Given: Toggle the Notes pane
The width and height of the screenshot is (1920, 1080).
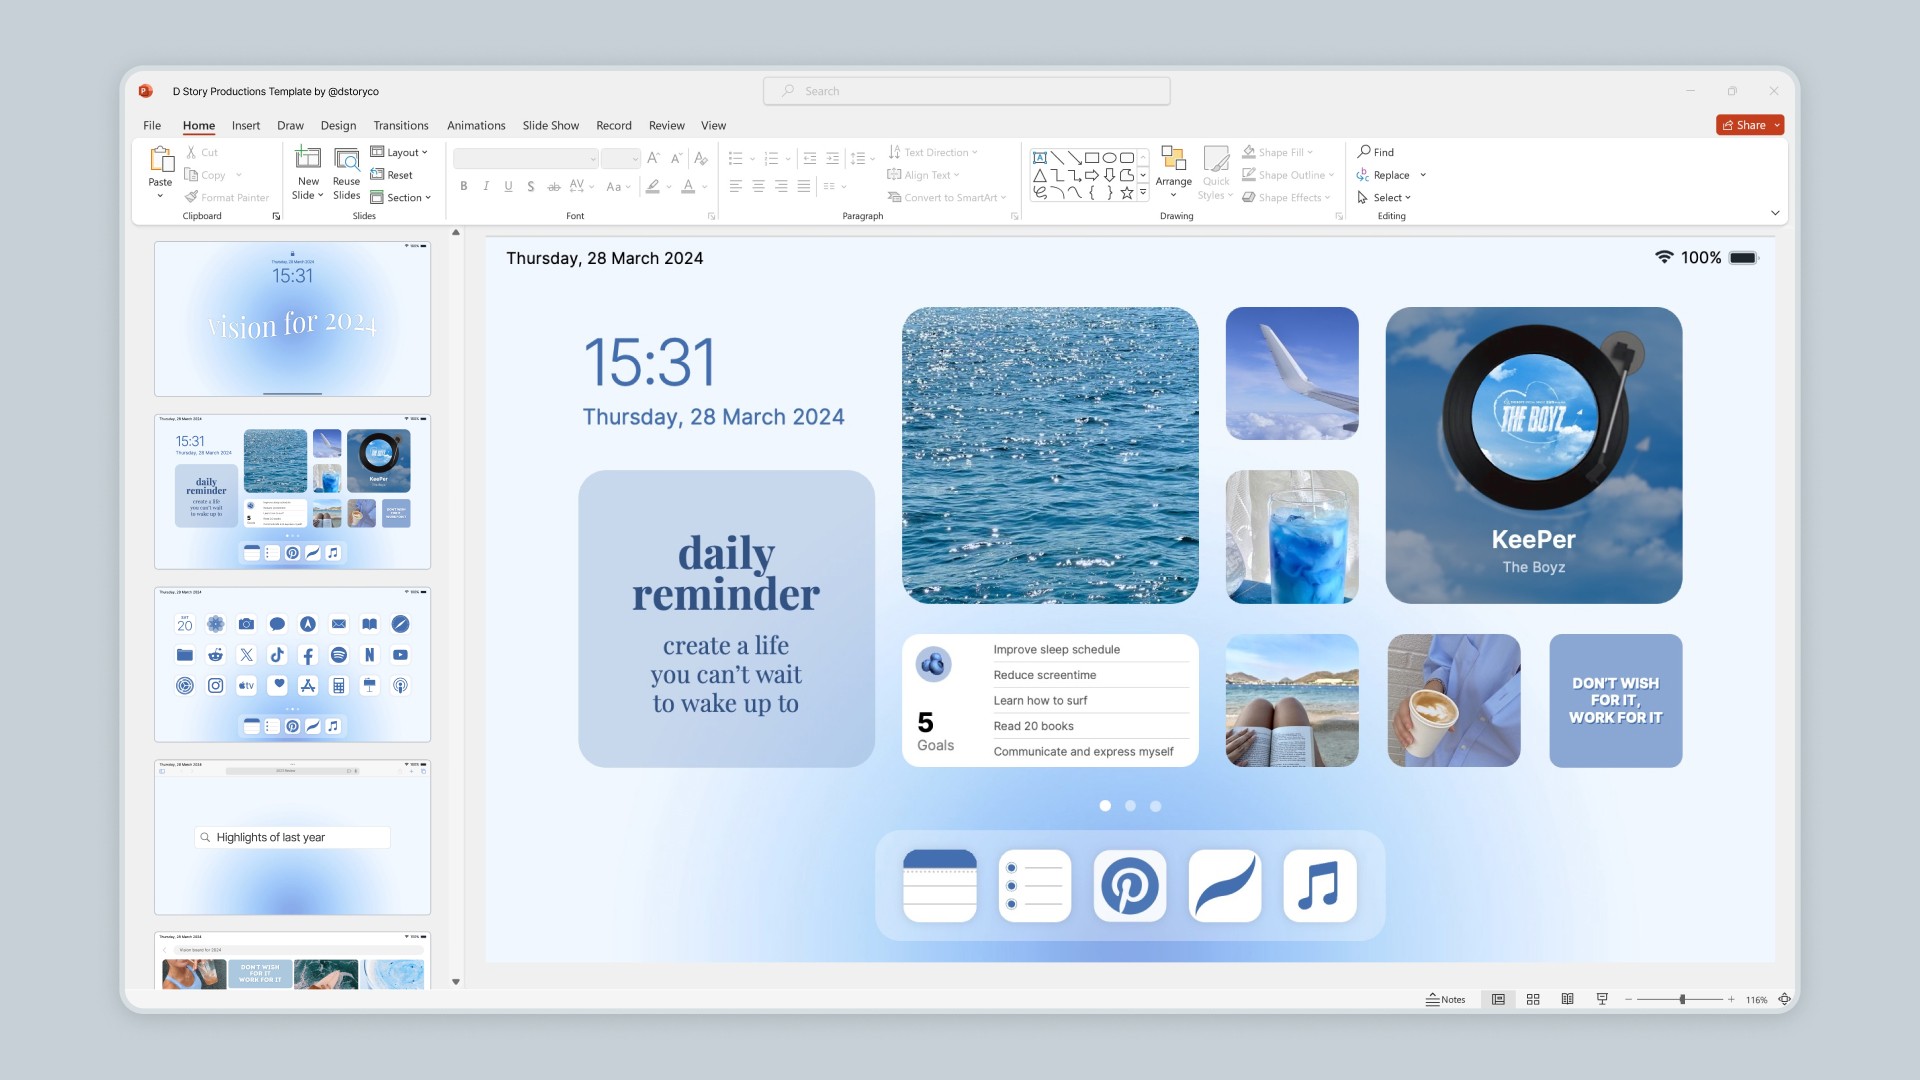Looking at the screenshot, I should coord(1445,999).
